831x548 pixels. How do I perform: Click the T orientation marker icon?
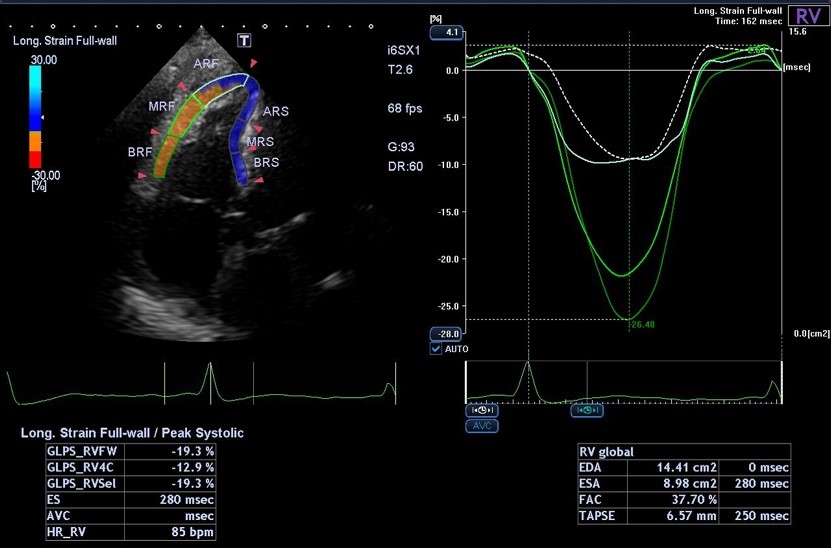[x=244, y=39]
